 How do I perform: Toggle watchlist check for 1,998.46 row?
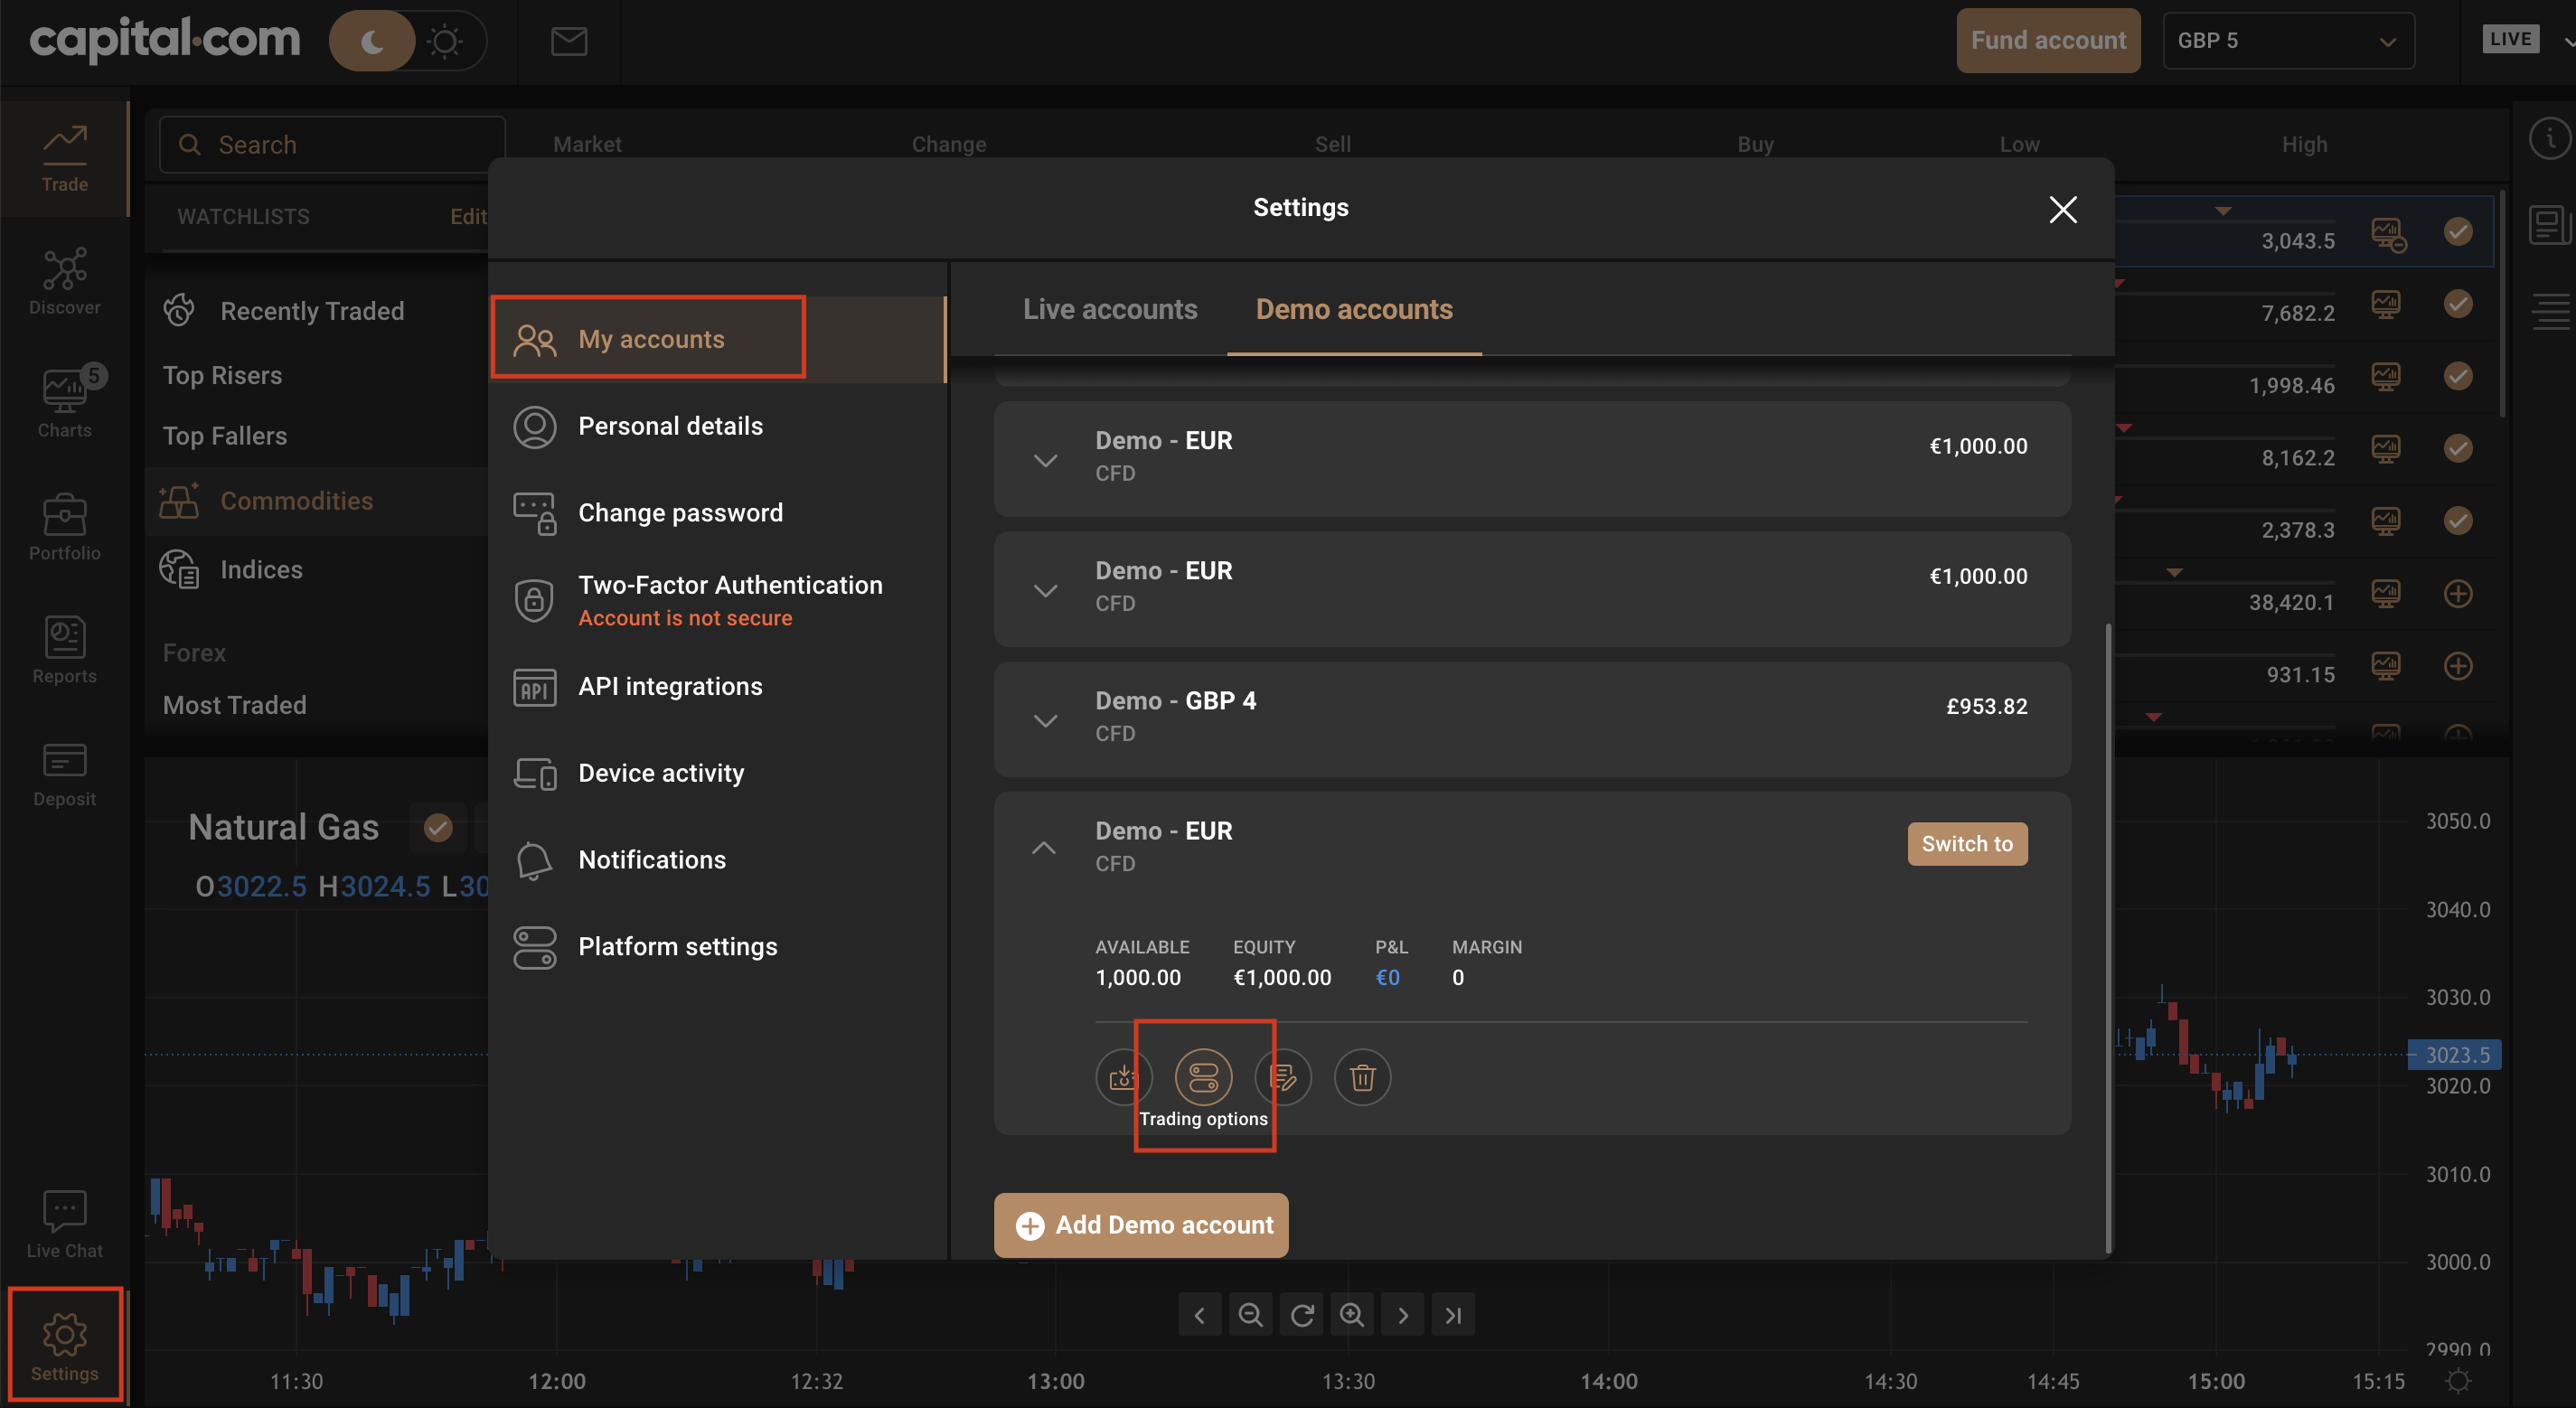[2458, 376]
